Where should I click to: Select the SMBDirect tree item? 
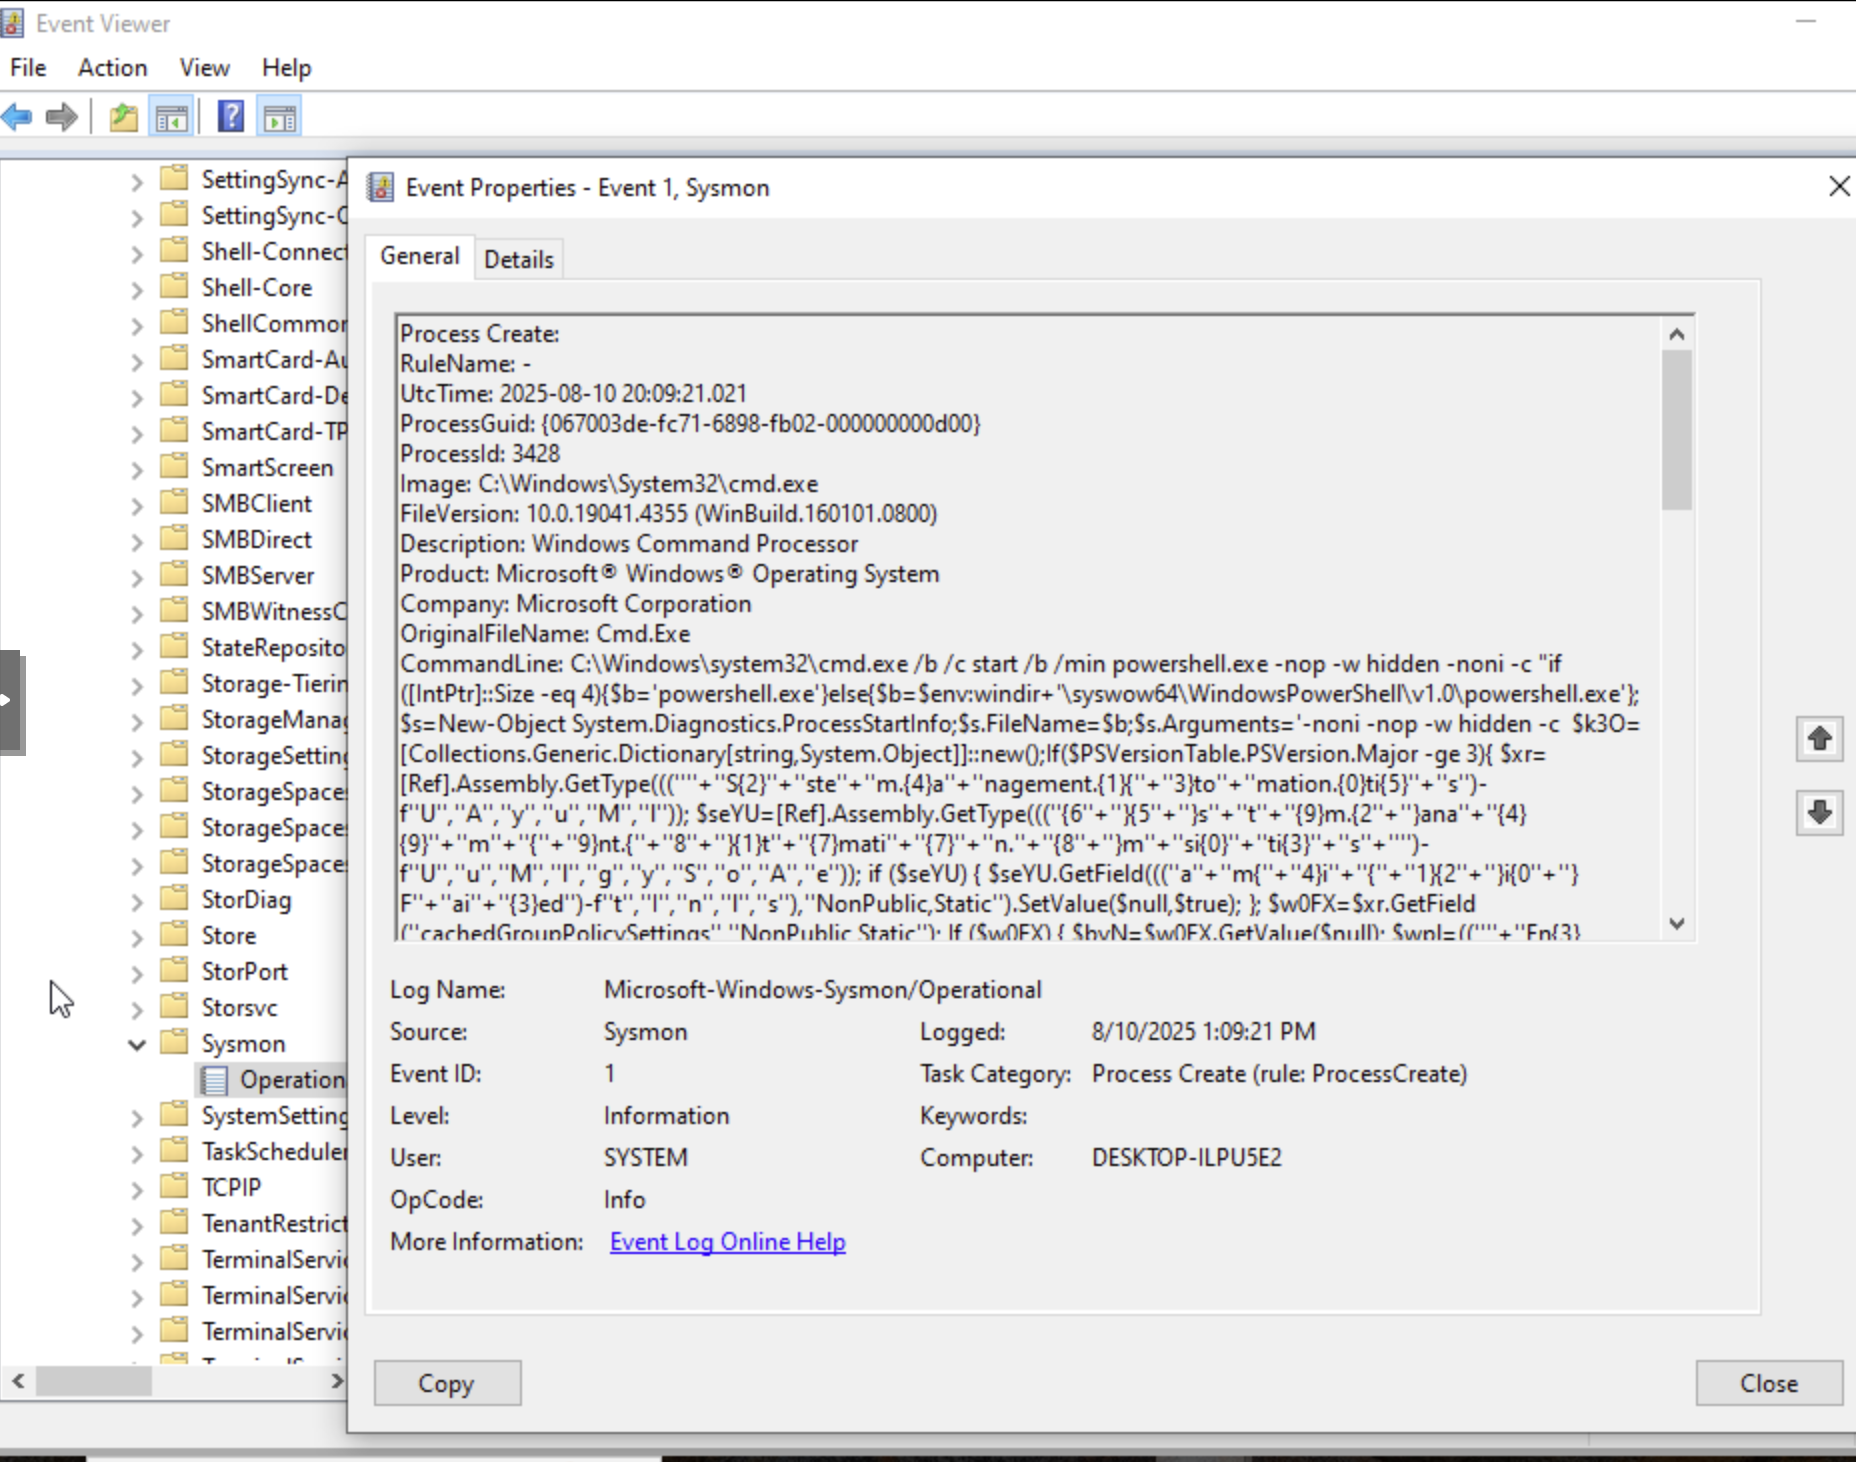tap(257, 540)
